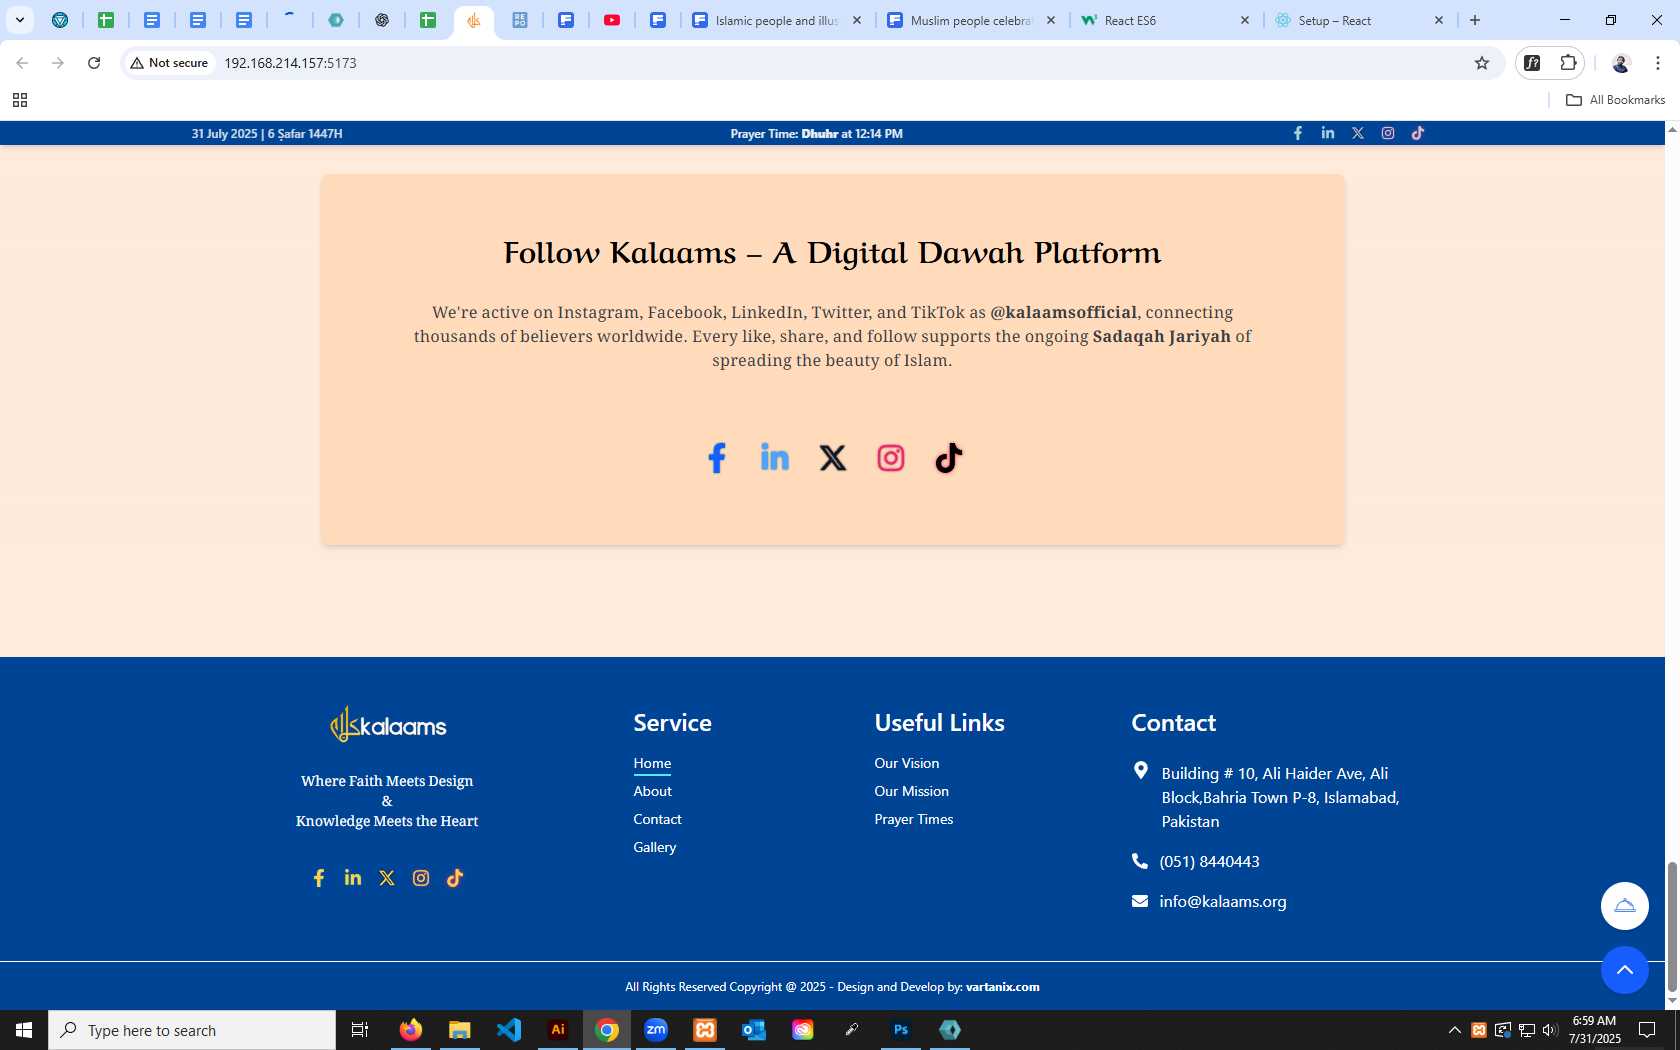Click the blue scroll-to-top arrow button
The width and height of the screenshot is (1680, 1050).
coord(1625,970)
